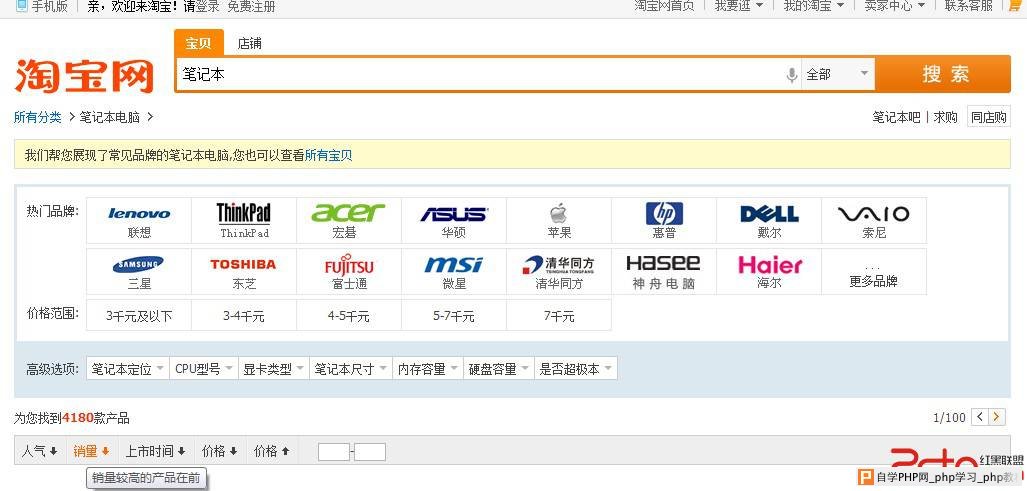The height and width of the screenshot is (491, 1027).
Task: Expand the 显卡类型 dropdown
Action: pyautogui.click(x=273, y=369)
